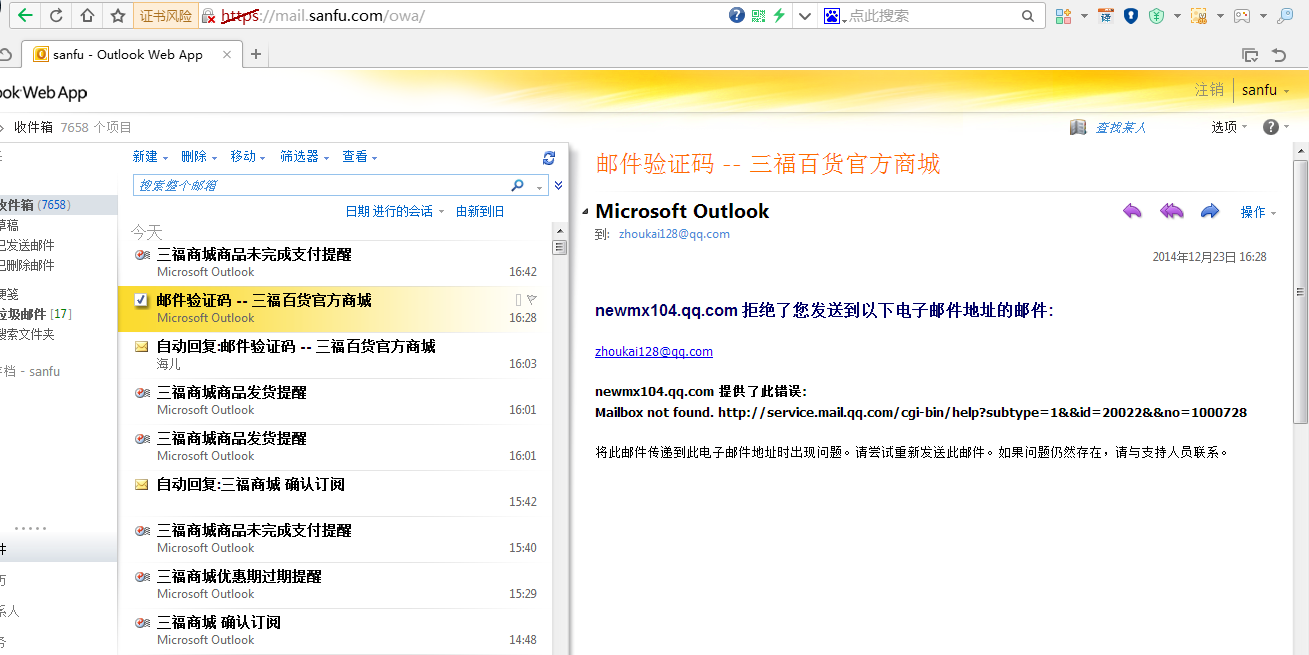The height and width of the screenshot is (655, 1309).
Task: Click the mailbox search magnifier icon
Action: [x=518, y=186]
